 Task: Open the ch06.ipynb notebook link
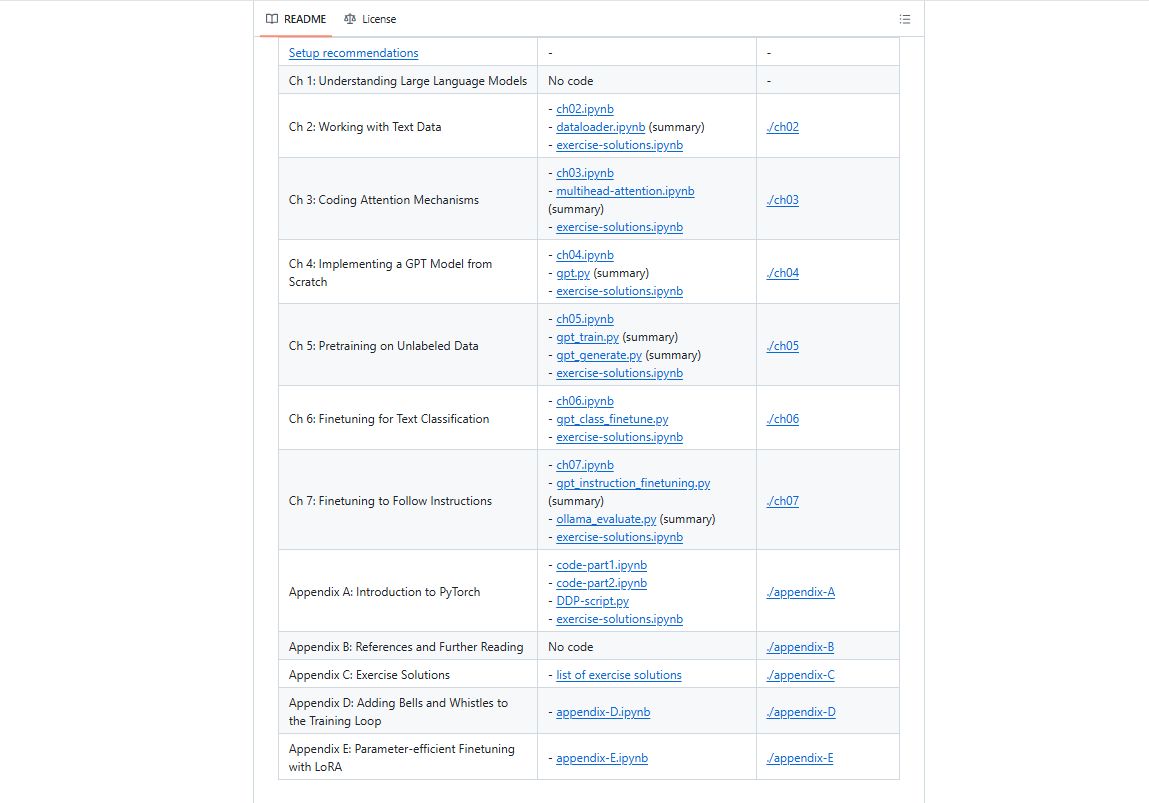[585, 401]
